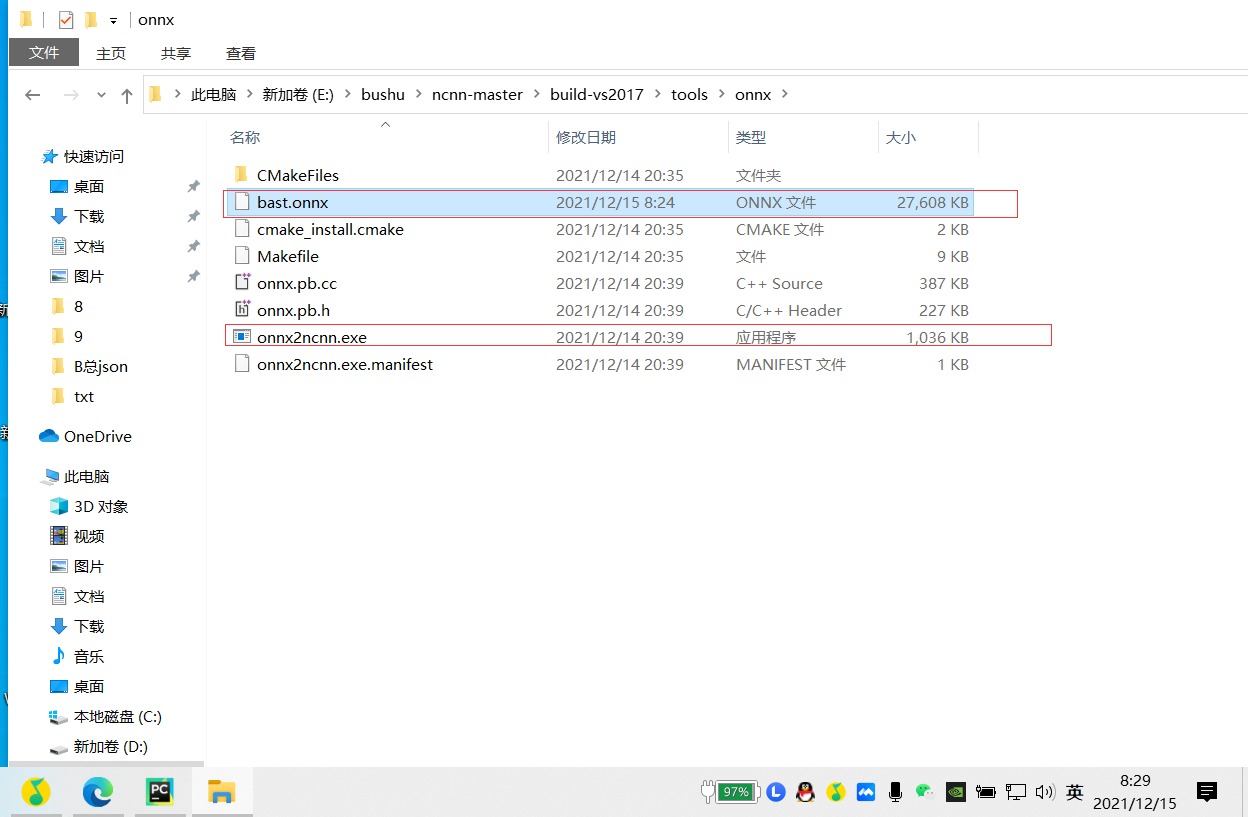Check the 97% battery status icon
Viewport: 1248px width, 817px height.
[x=733, y=791]
